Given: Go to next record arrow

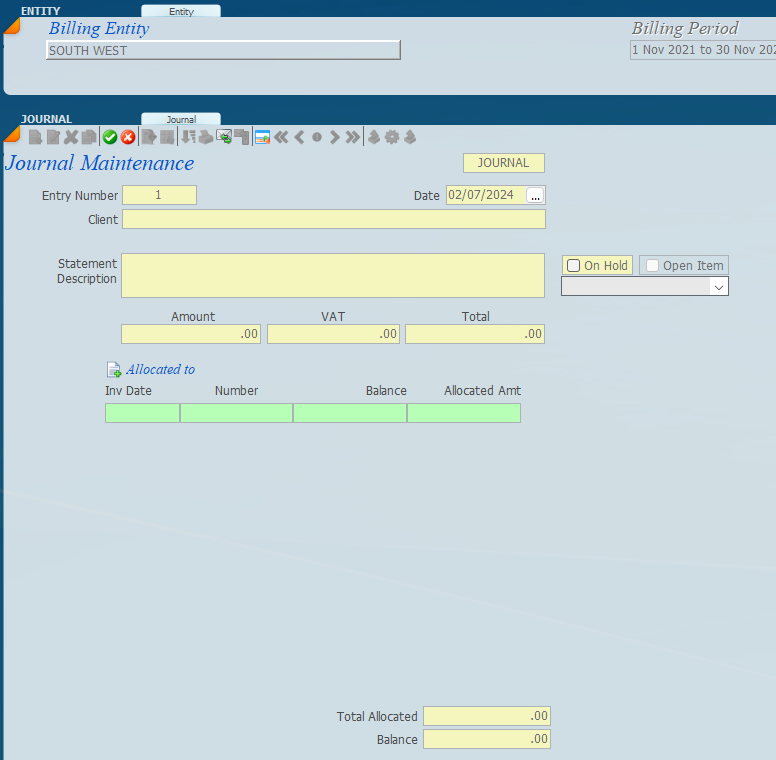Looking at the screenshot, I should (335, 138).
